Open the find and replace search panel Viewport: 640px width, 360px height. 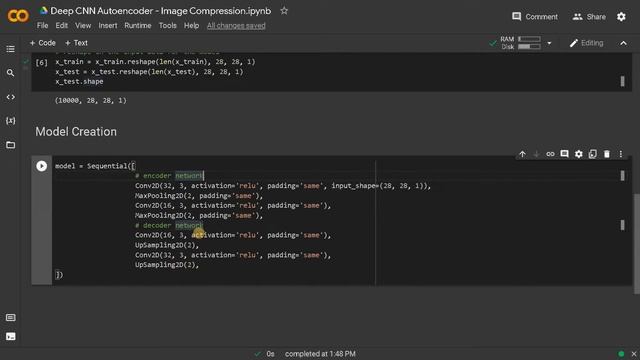click(x=11, y=73)
